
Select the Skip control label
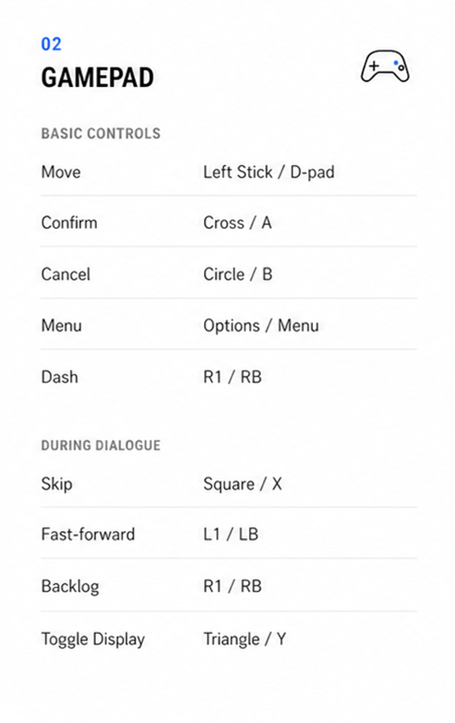point(57,484)
